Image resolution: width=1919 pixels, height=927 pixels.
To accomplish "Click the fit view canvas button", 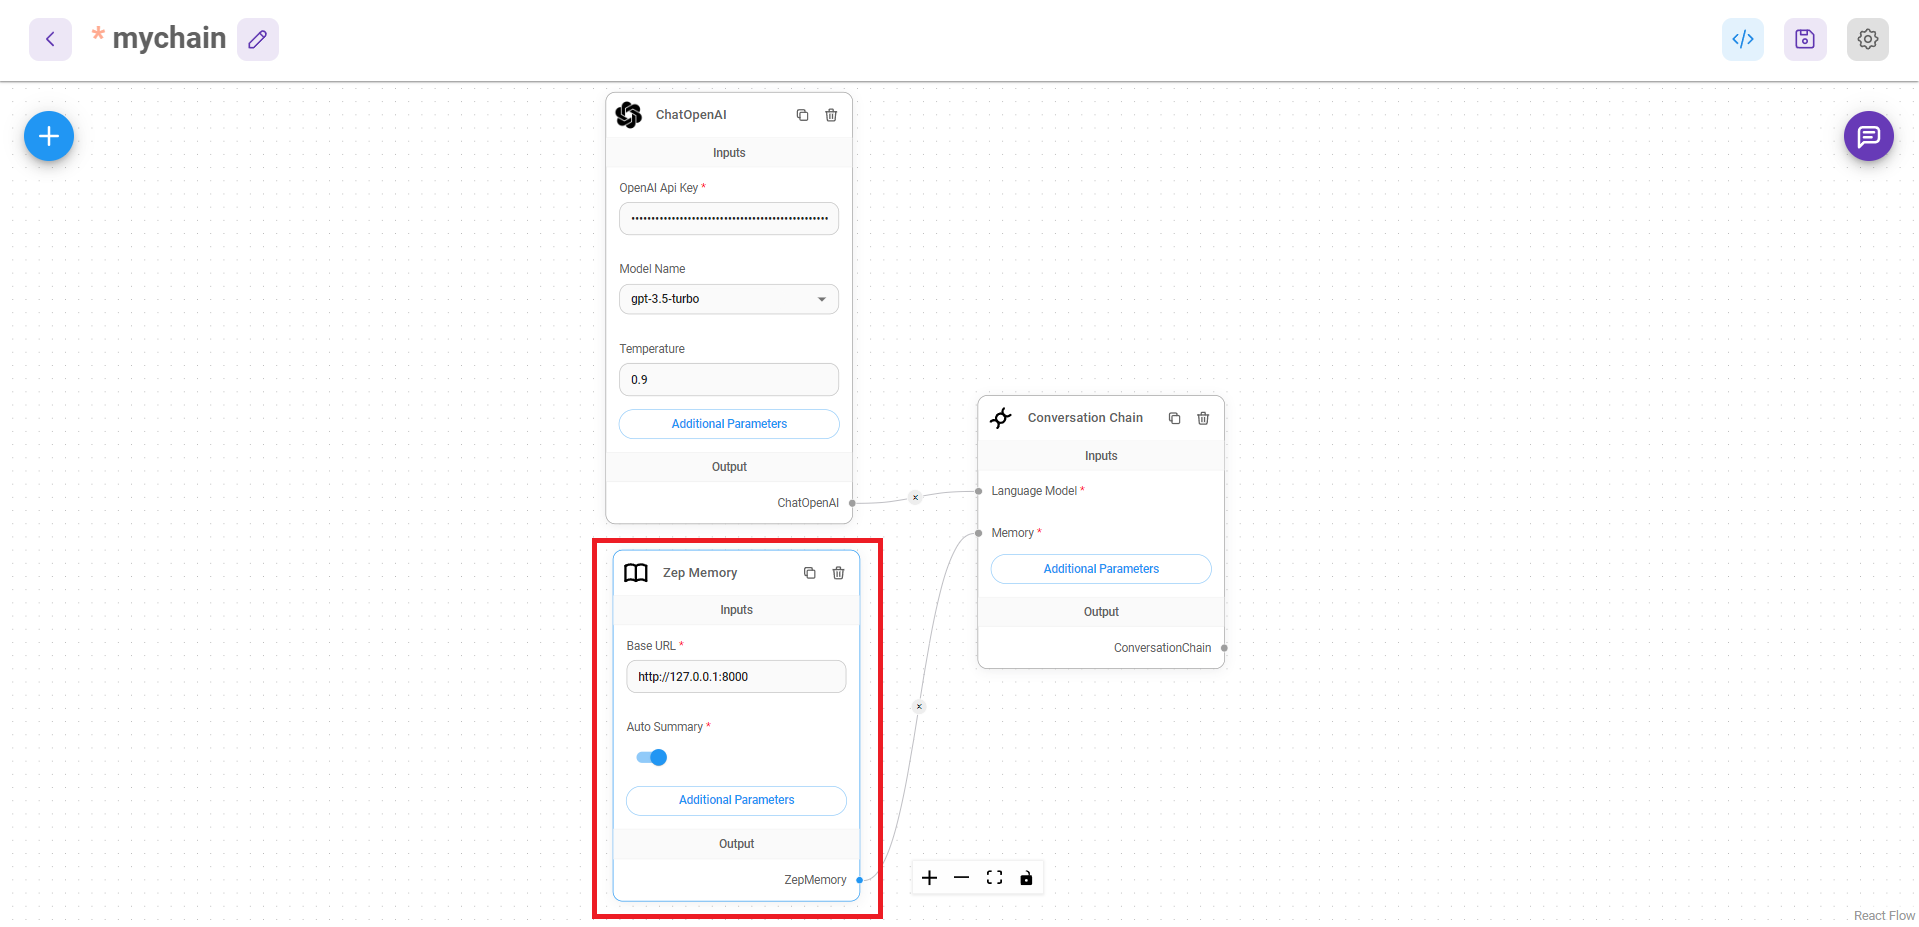I will tap(994, 878).
